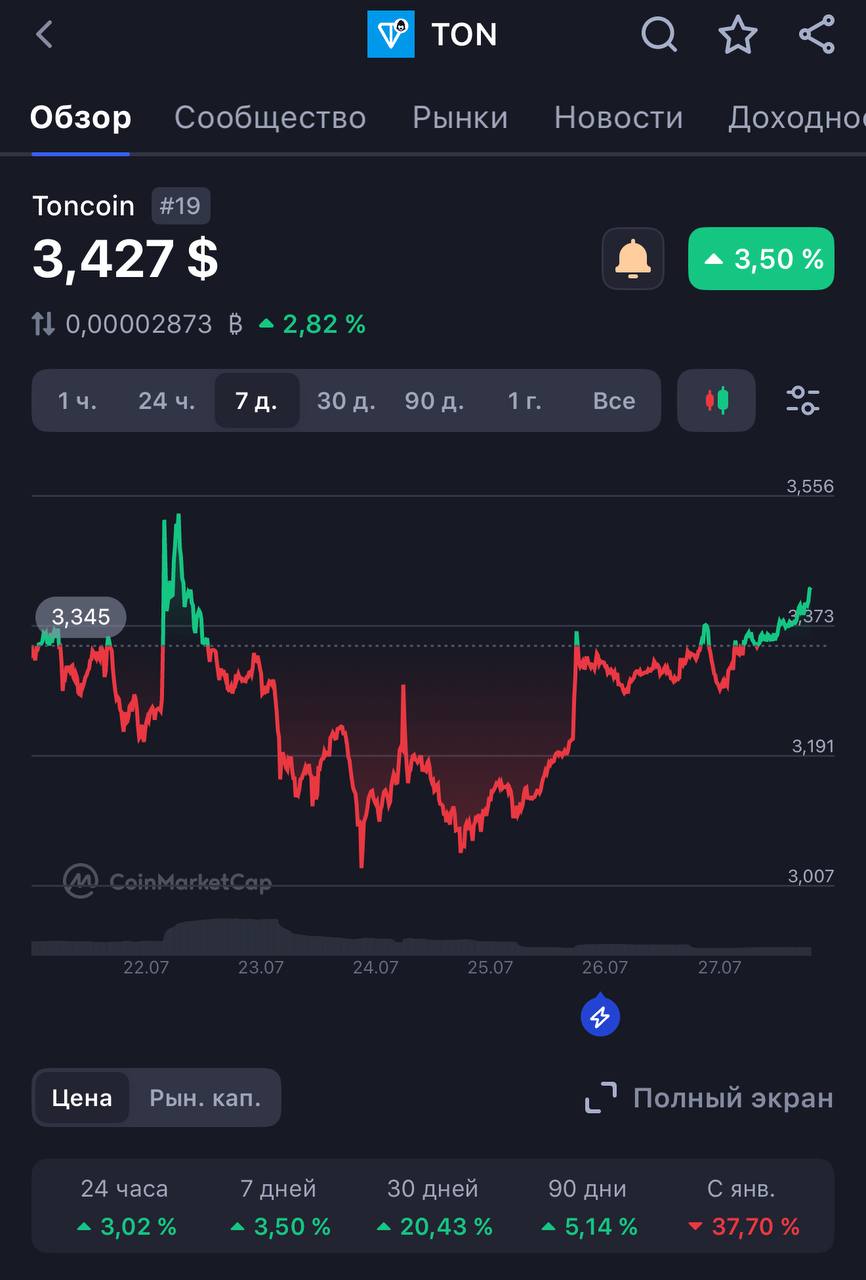866x1280 pixels.
Task: Go back using the back arrow
Action: click(x=44, y=35)
